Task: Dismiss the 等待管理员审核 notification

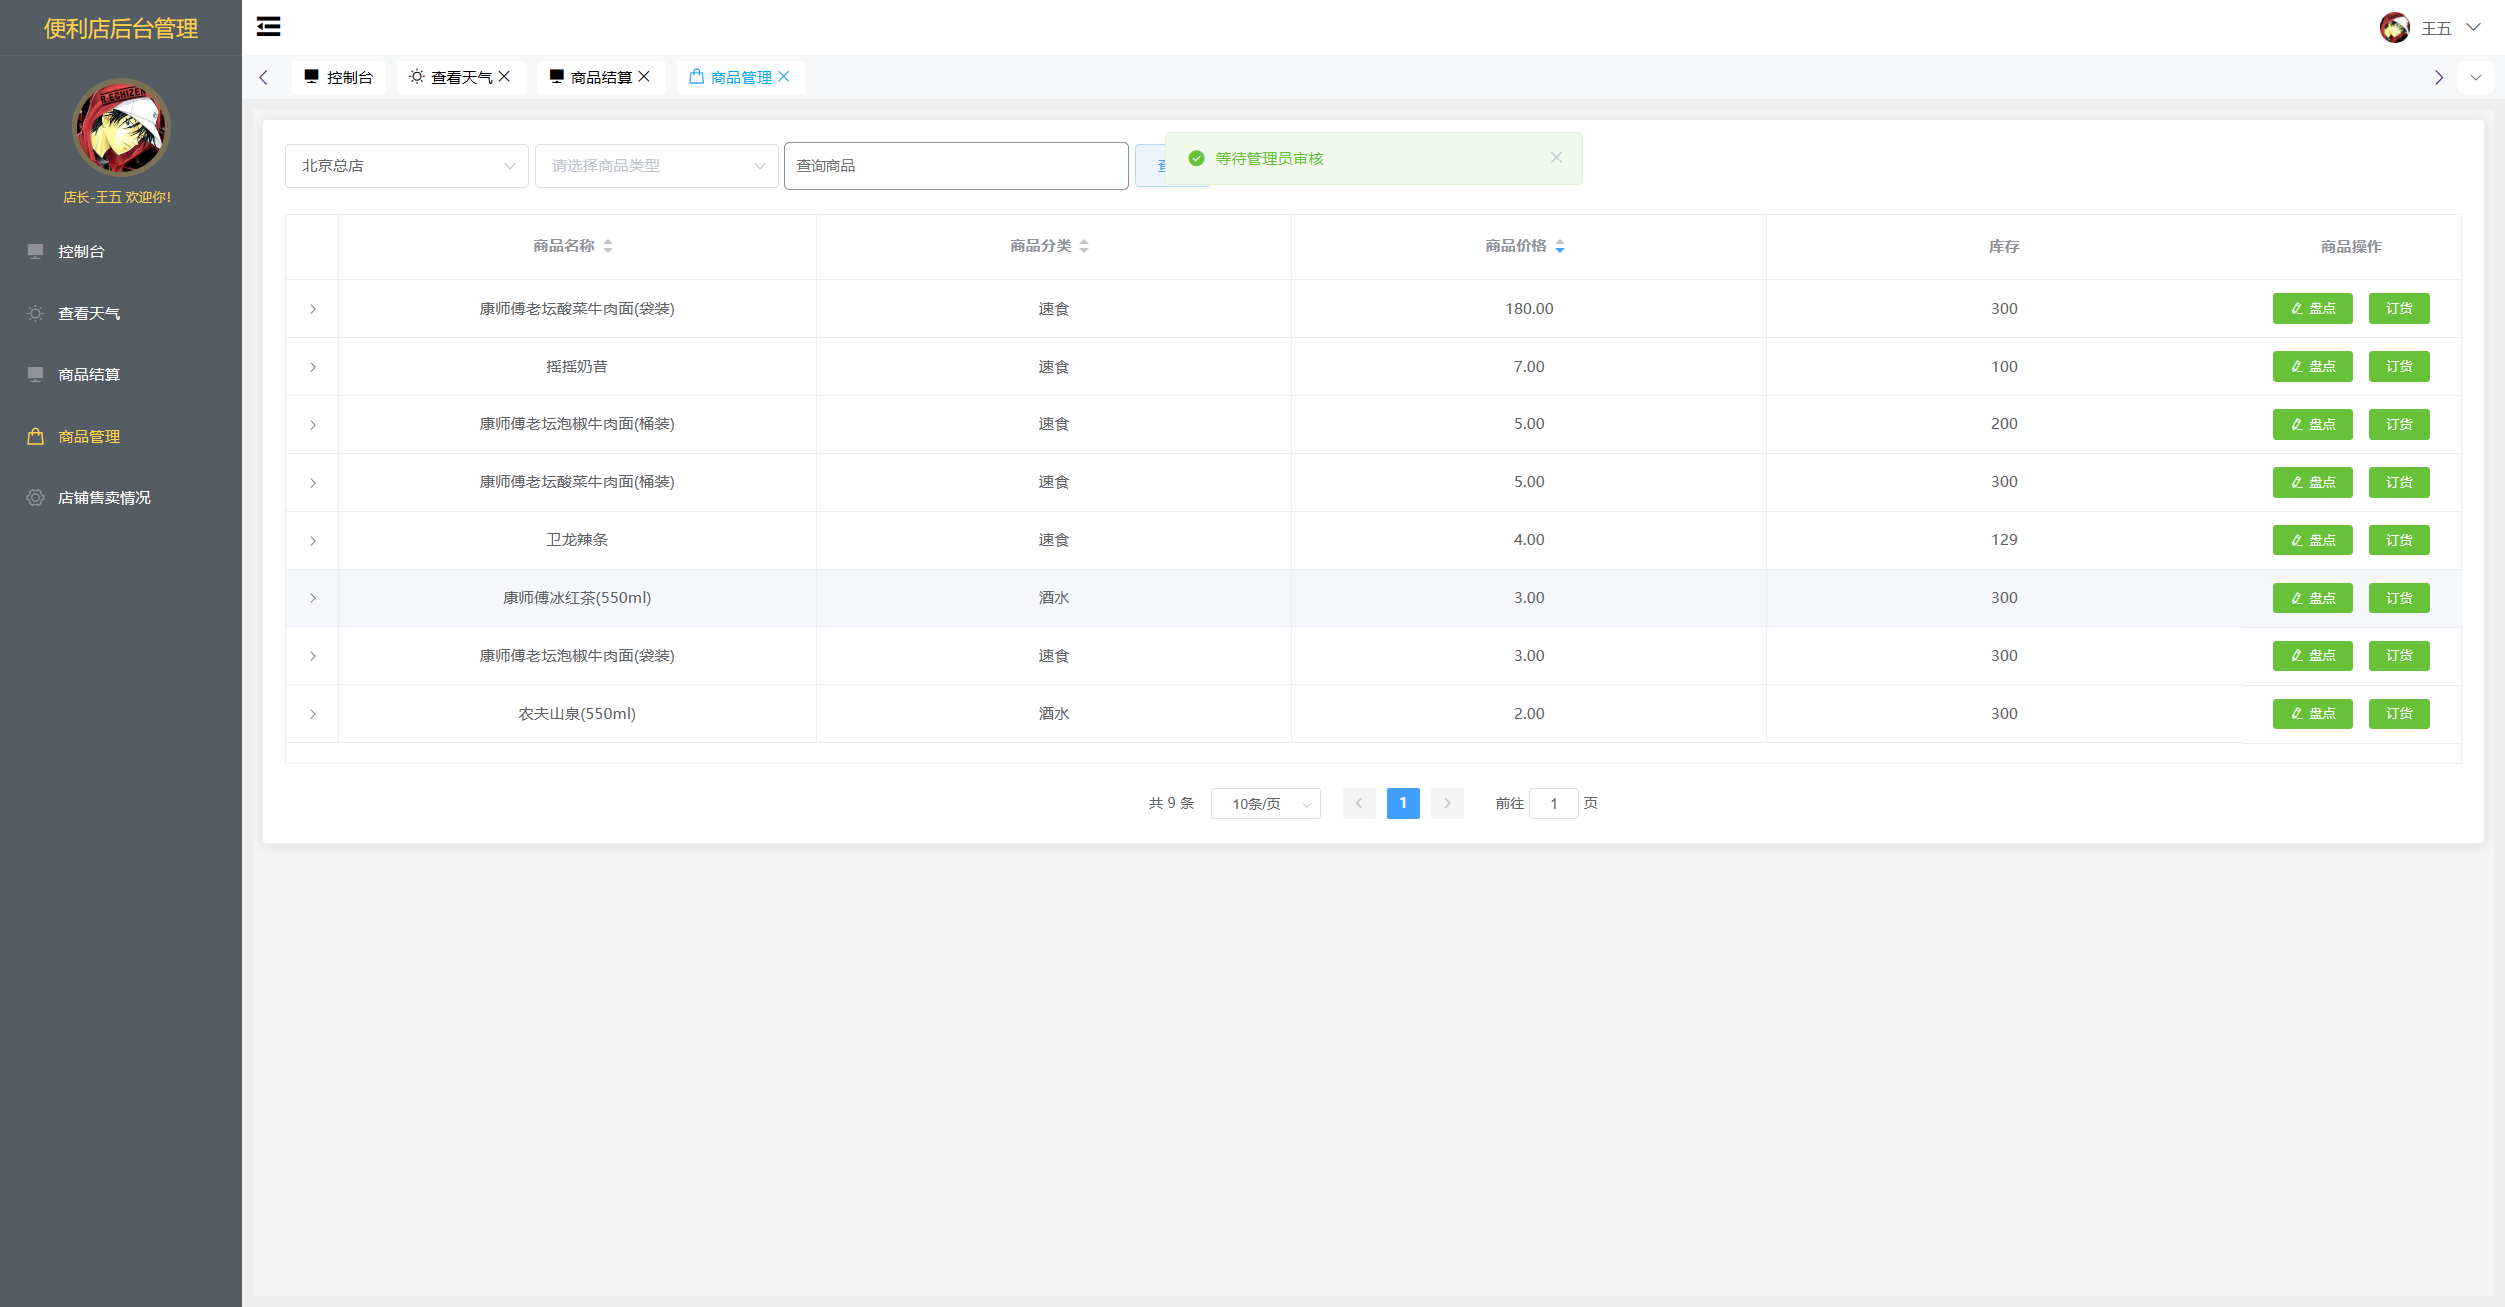Action: tap(1556, 157)
